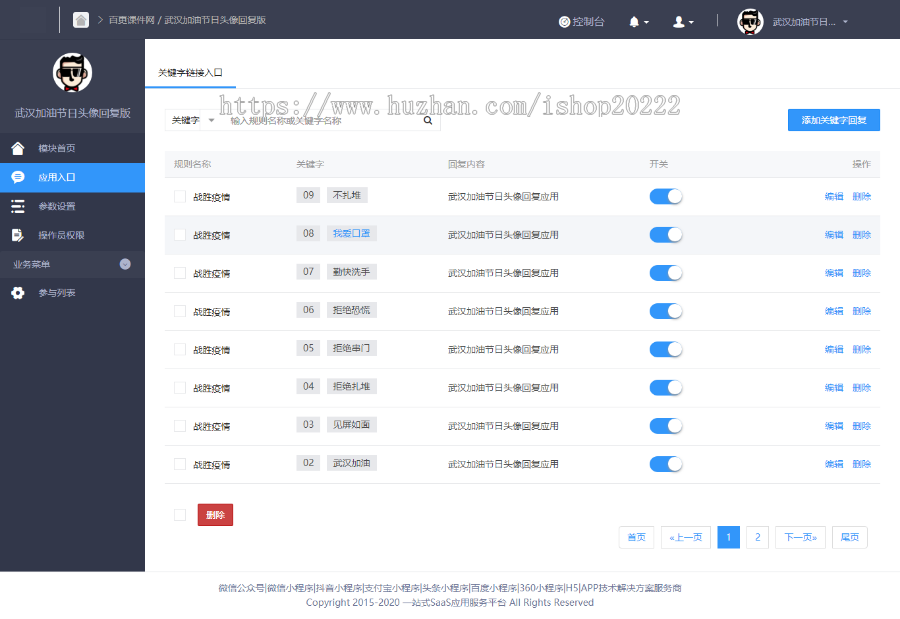Toggle the switch for 不扎堆 row

(x=666, y=196)
